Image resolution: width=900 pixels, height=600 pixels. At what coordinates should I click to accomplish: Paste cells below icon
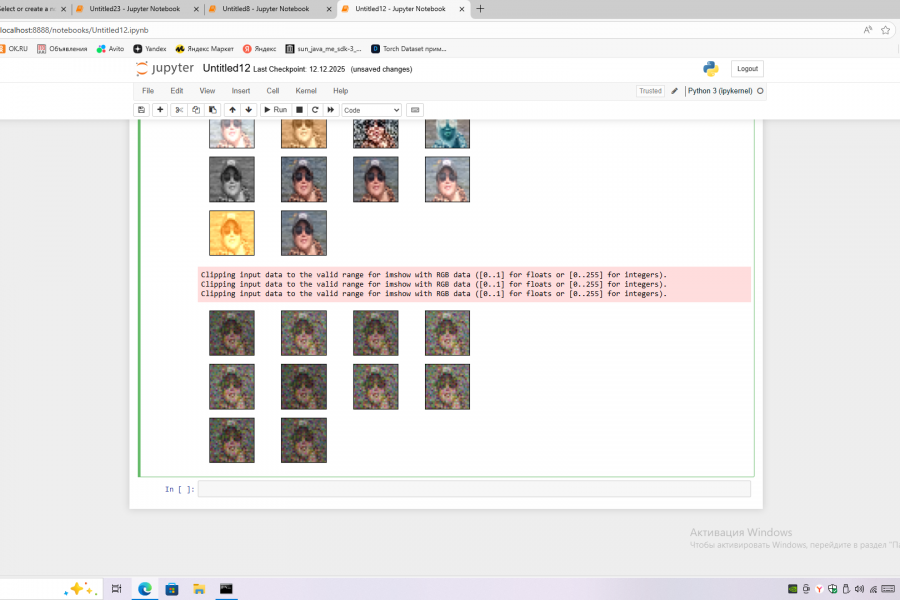[212, 110]
